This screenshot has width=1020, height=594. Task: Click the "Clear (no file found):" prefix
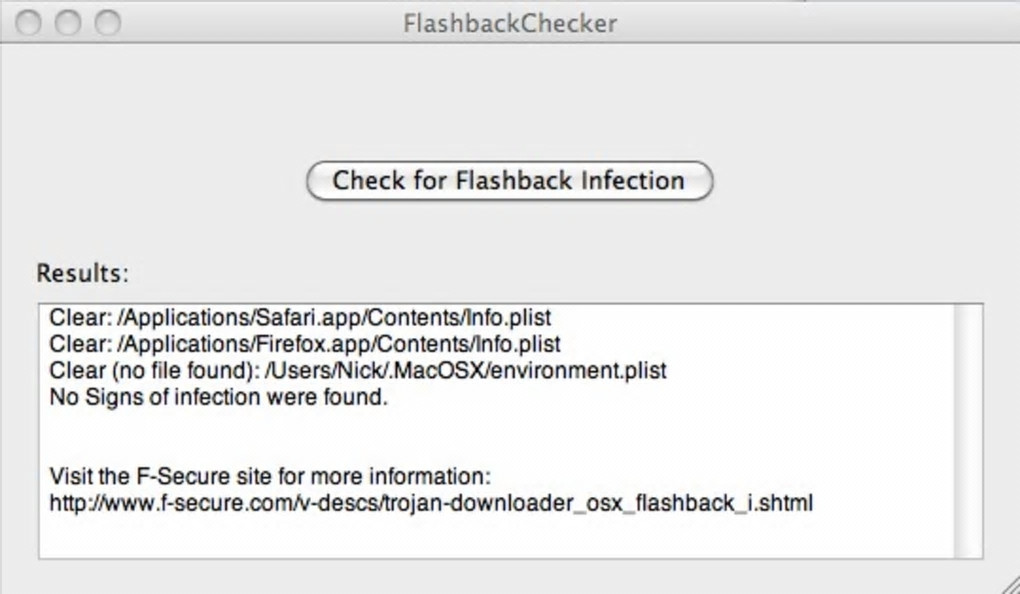153,371
